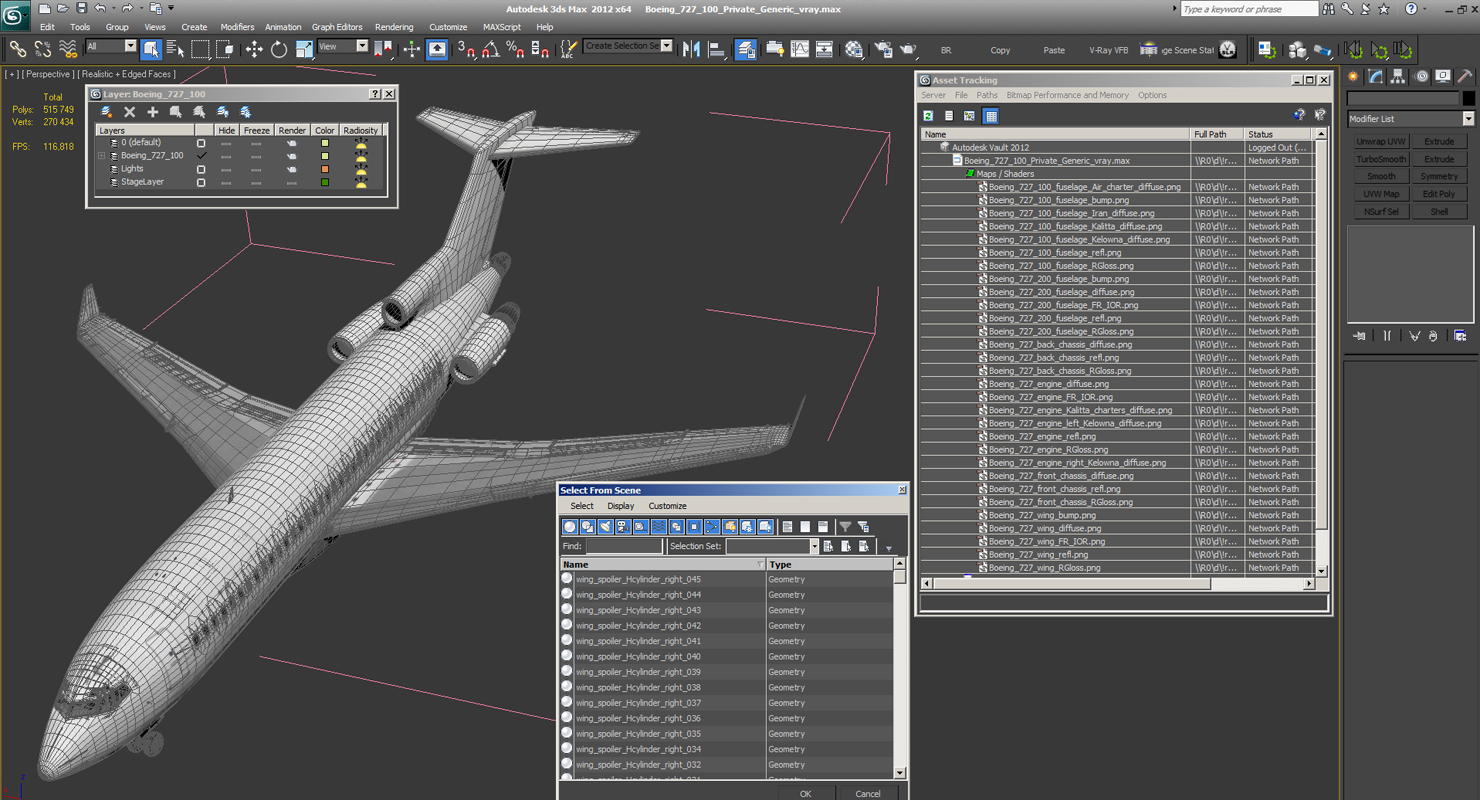
Task: Check the current-layer box for StageLayer
Action: (x=201, y=182)
